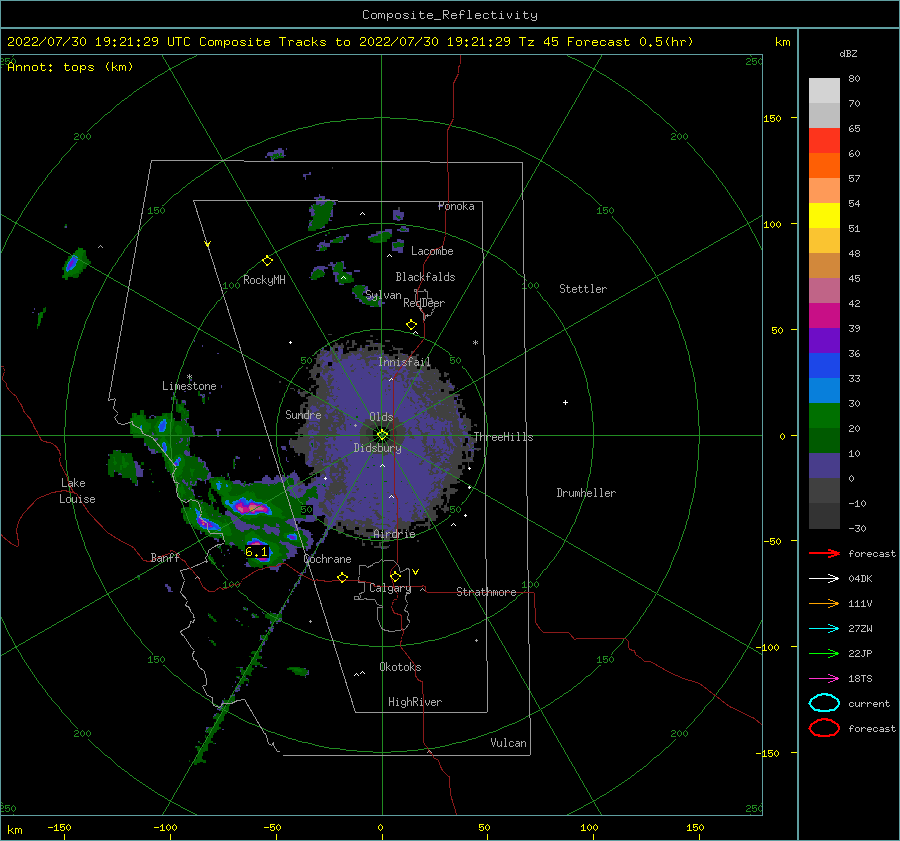Select the orange 111V track arrow
This screenshot has height=841, width=900.
tap(824, 603)
